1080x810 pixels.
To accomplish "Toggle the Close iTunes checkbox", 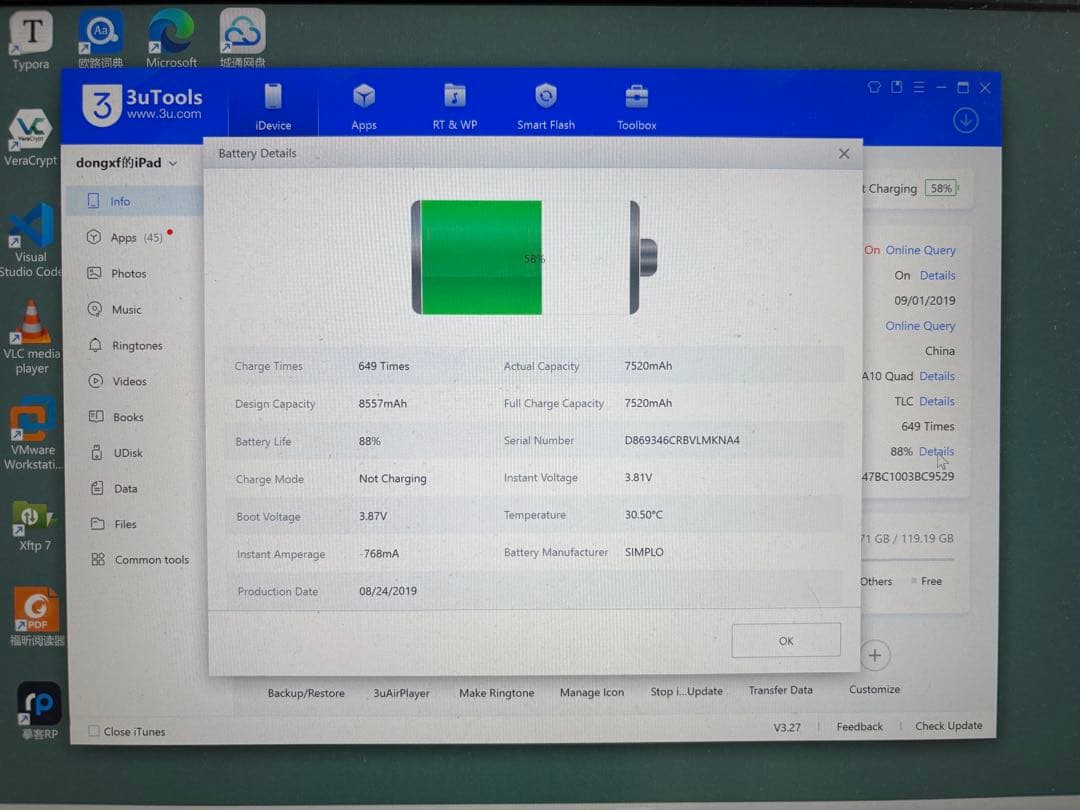I will [94, 731].
